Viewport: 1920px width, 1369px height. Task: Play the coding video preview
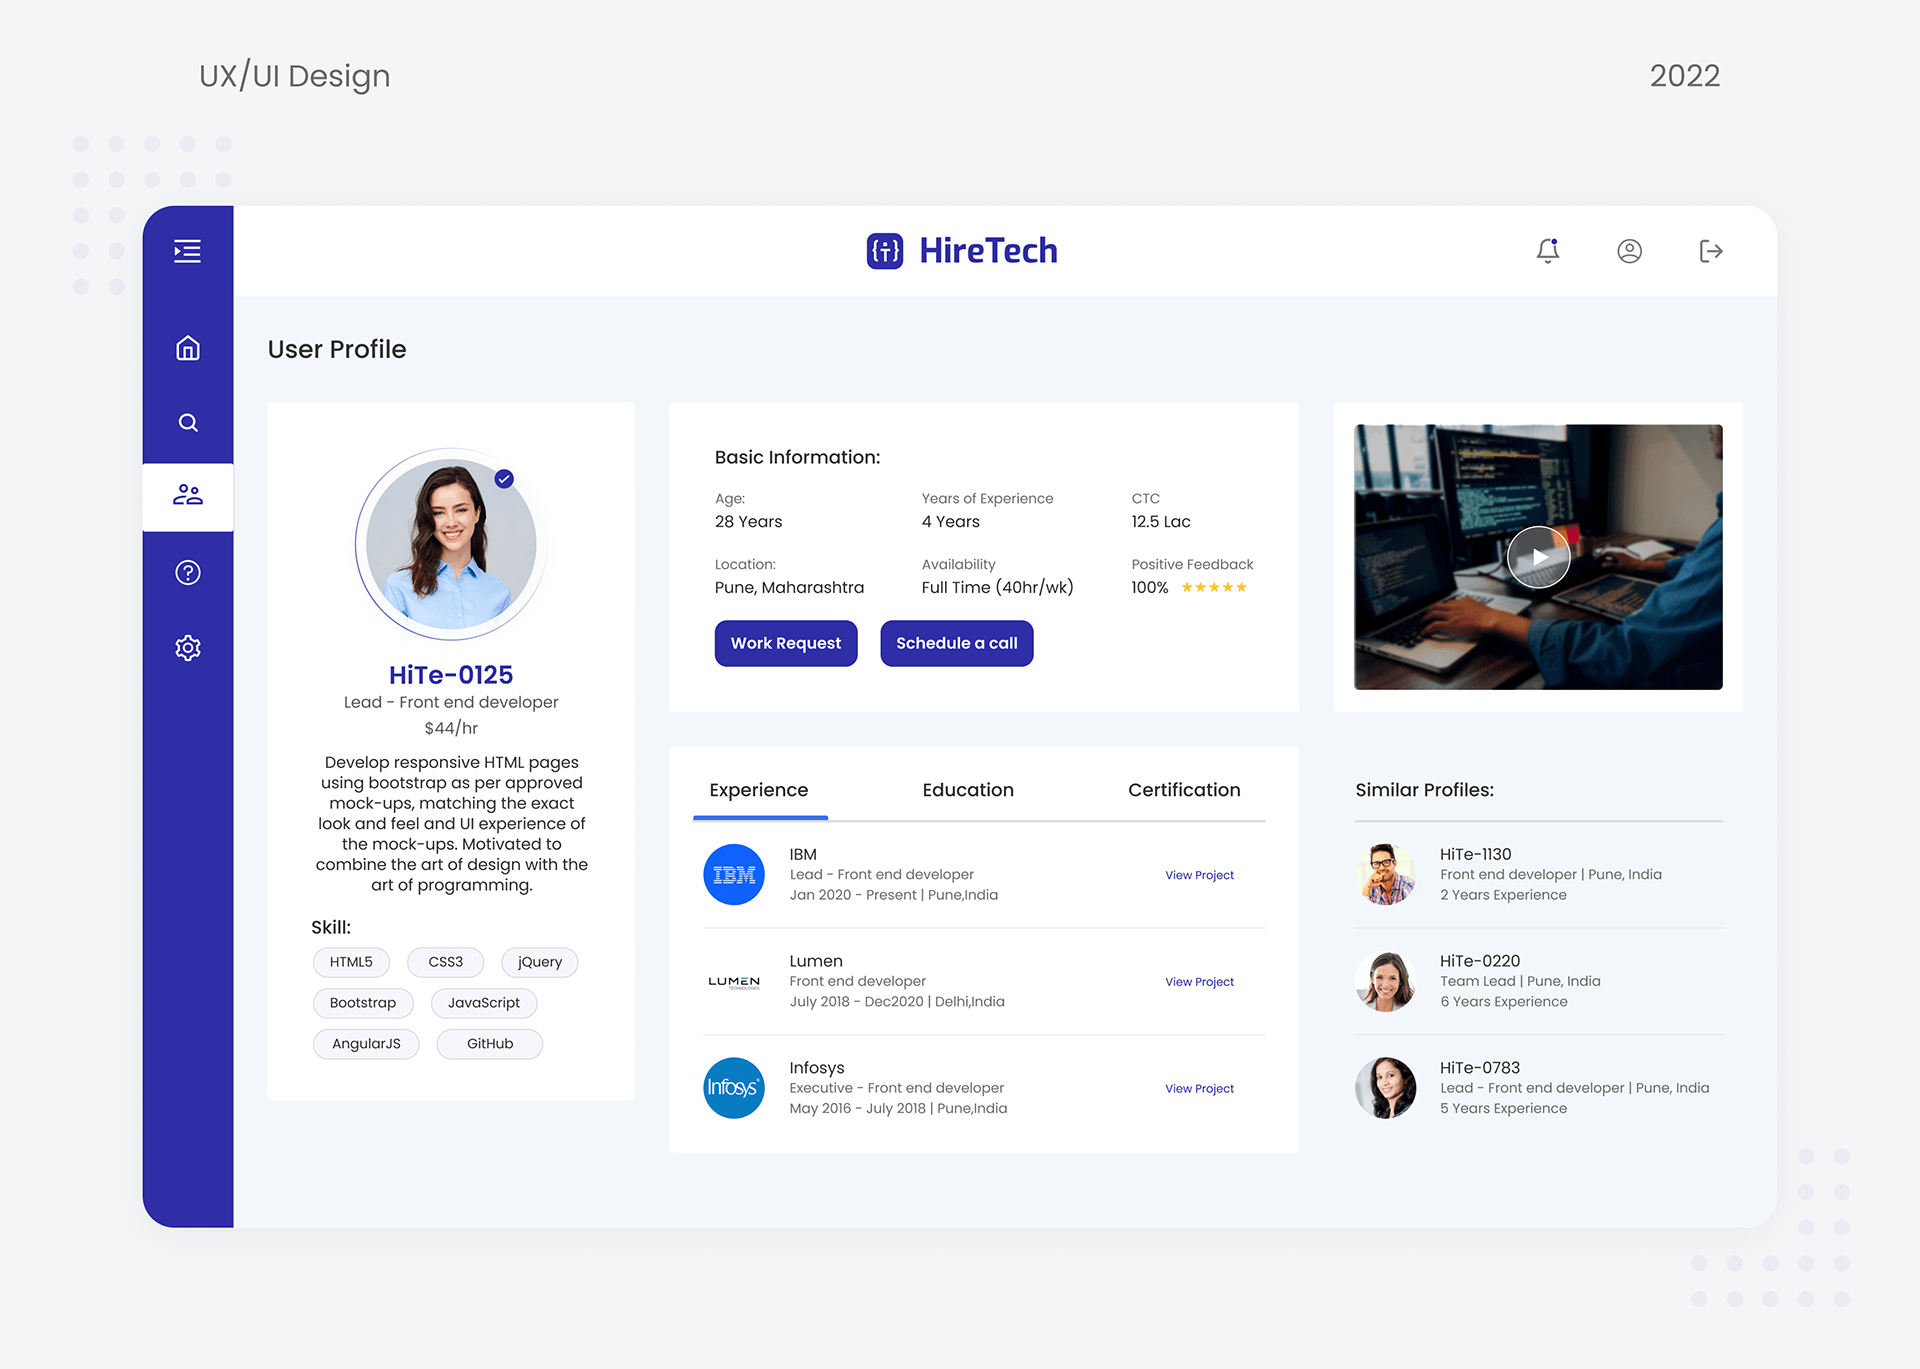click(1538, 557)
